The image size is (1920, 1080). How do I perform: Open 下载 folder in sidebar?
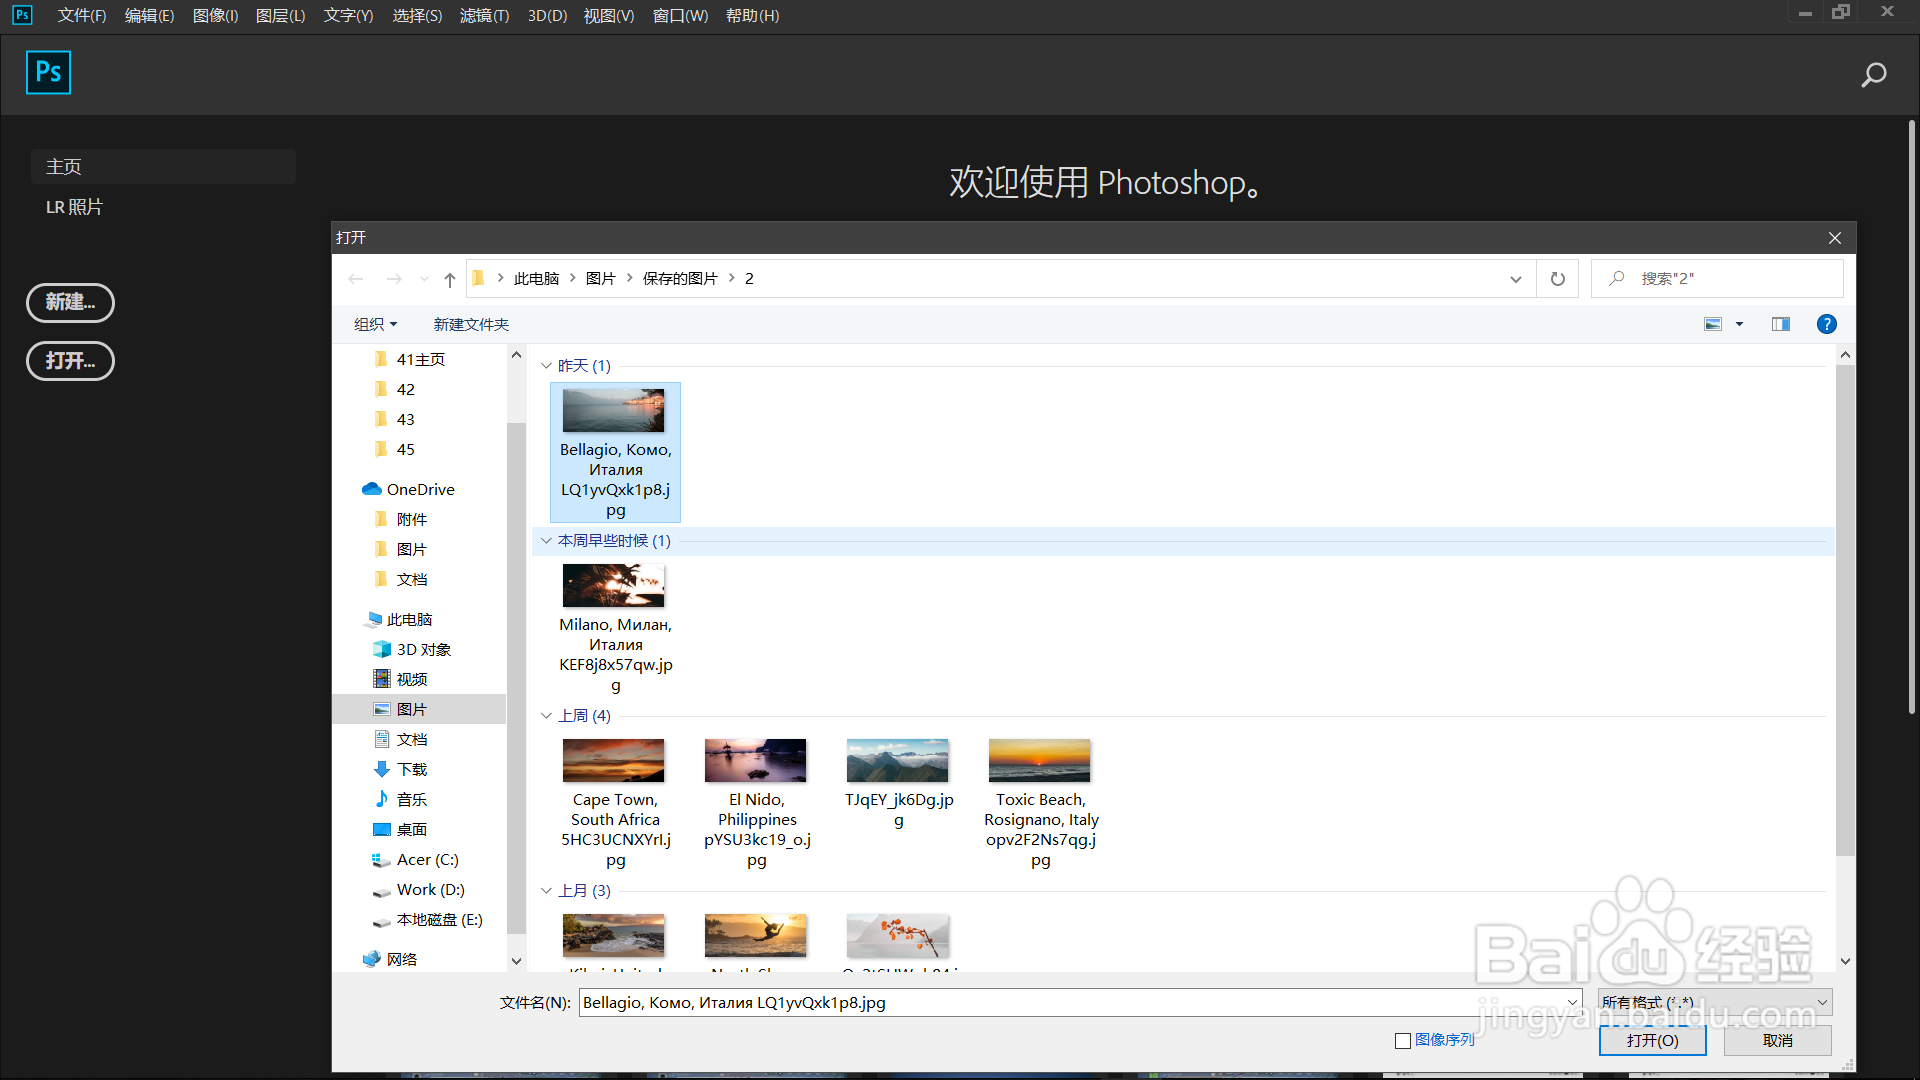click(x=411, y=769)
